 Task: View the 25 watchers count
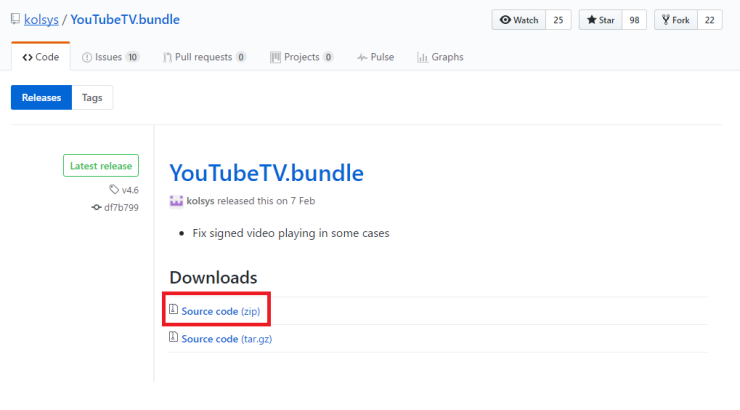[x=558, y=20]
